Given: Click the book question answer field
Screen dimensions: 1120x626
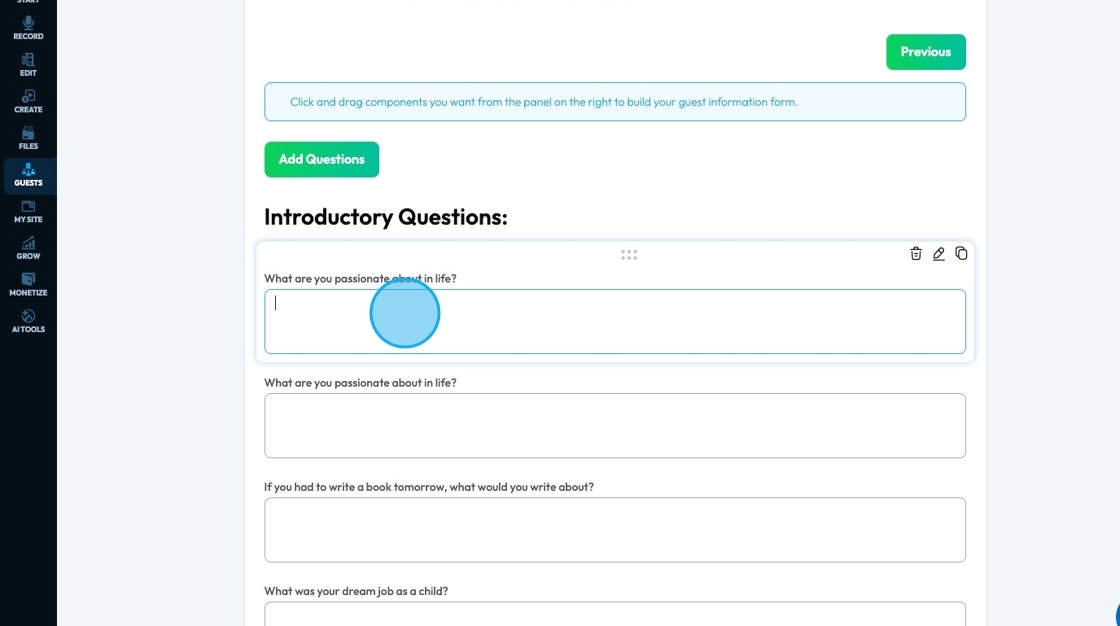Looking at the screenshot, I should [614, 529].
